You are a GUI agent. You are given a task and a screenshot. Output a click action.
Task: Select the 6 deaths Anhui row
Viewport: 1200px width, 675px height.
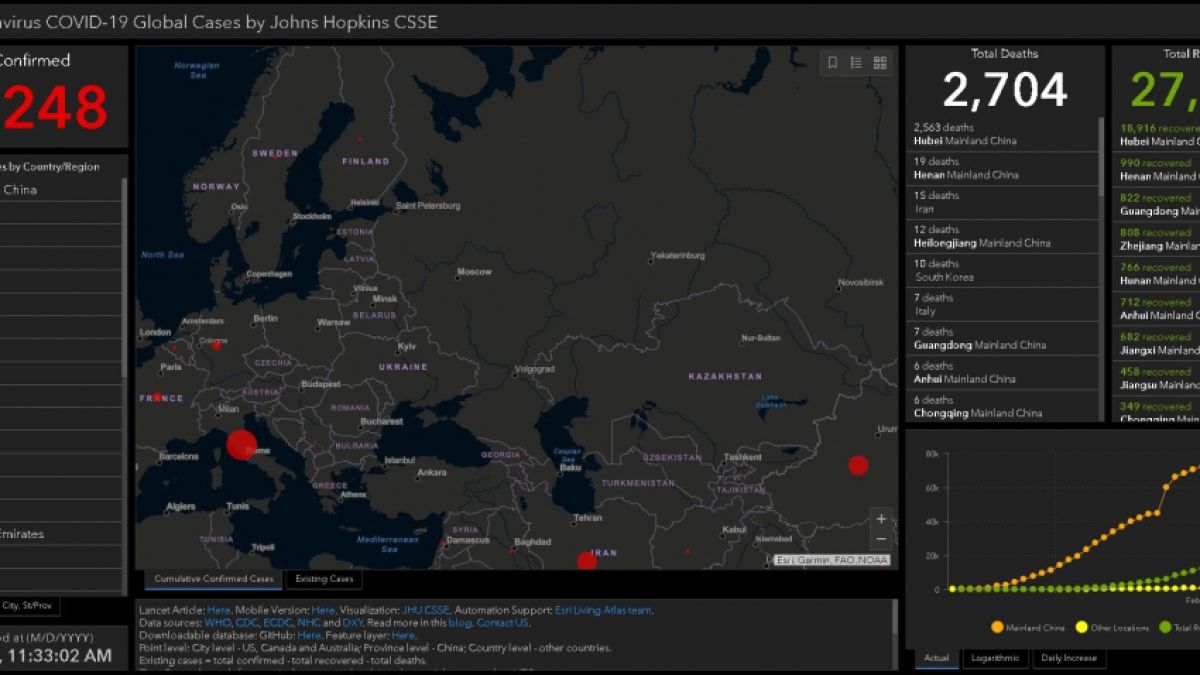tap(1002, 373)
